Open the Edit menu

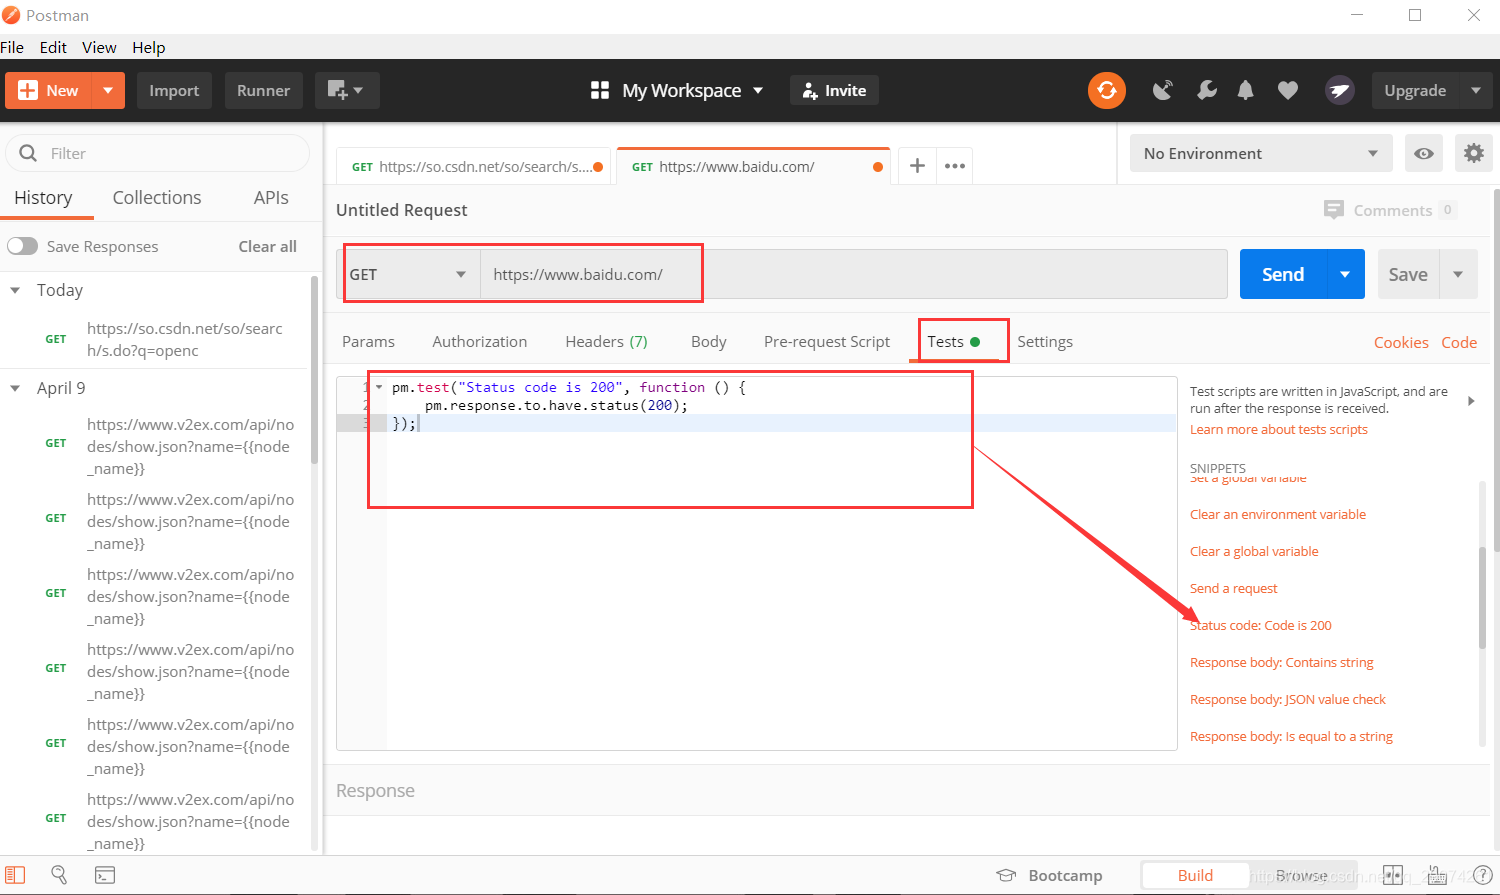[53, 47]
